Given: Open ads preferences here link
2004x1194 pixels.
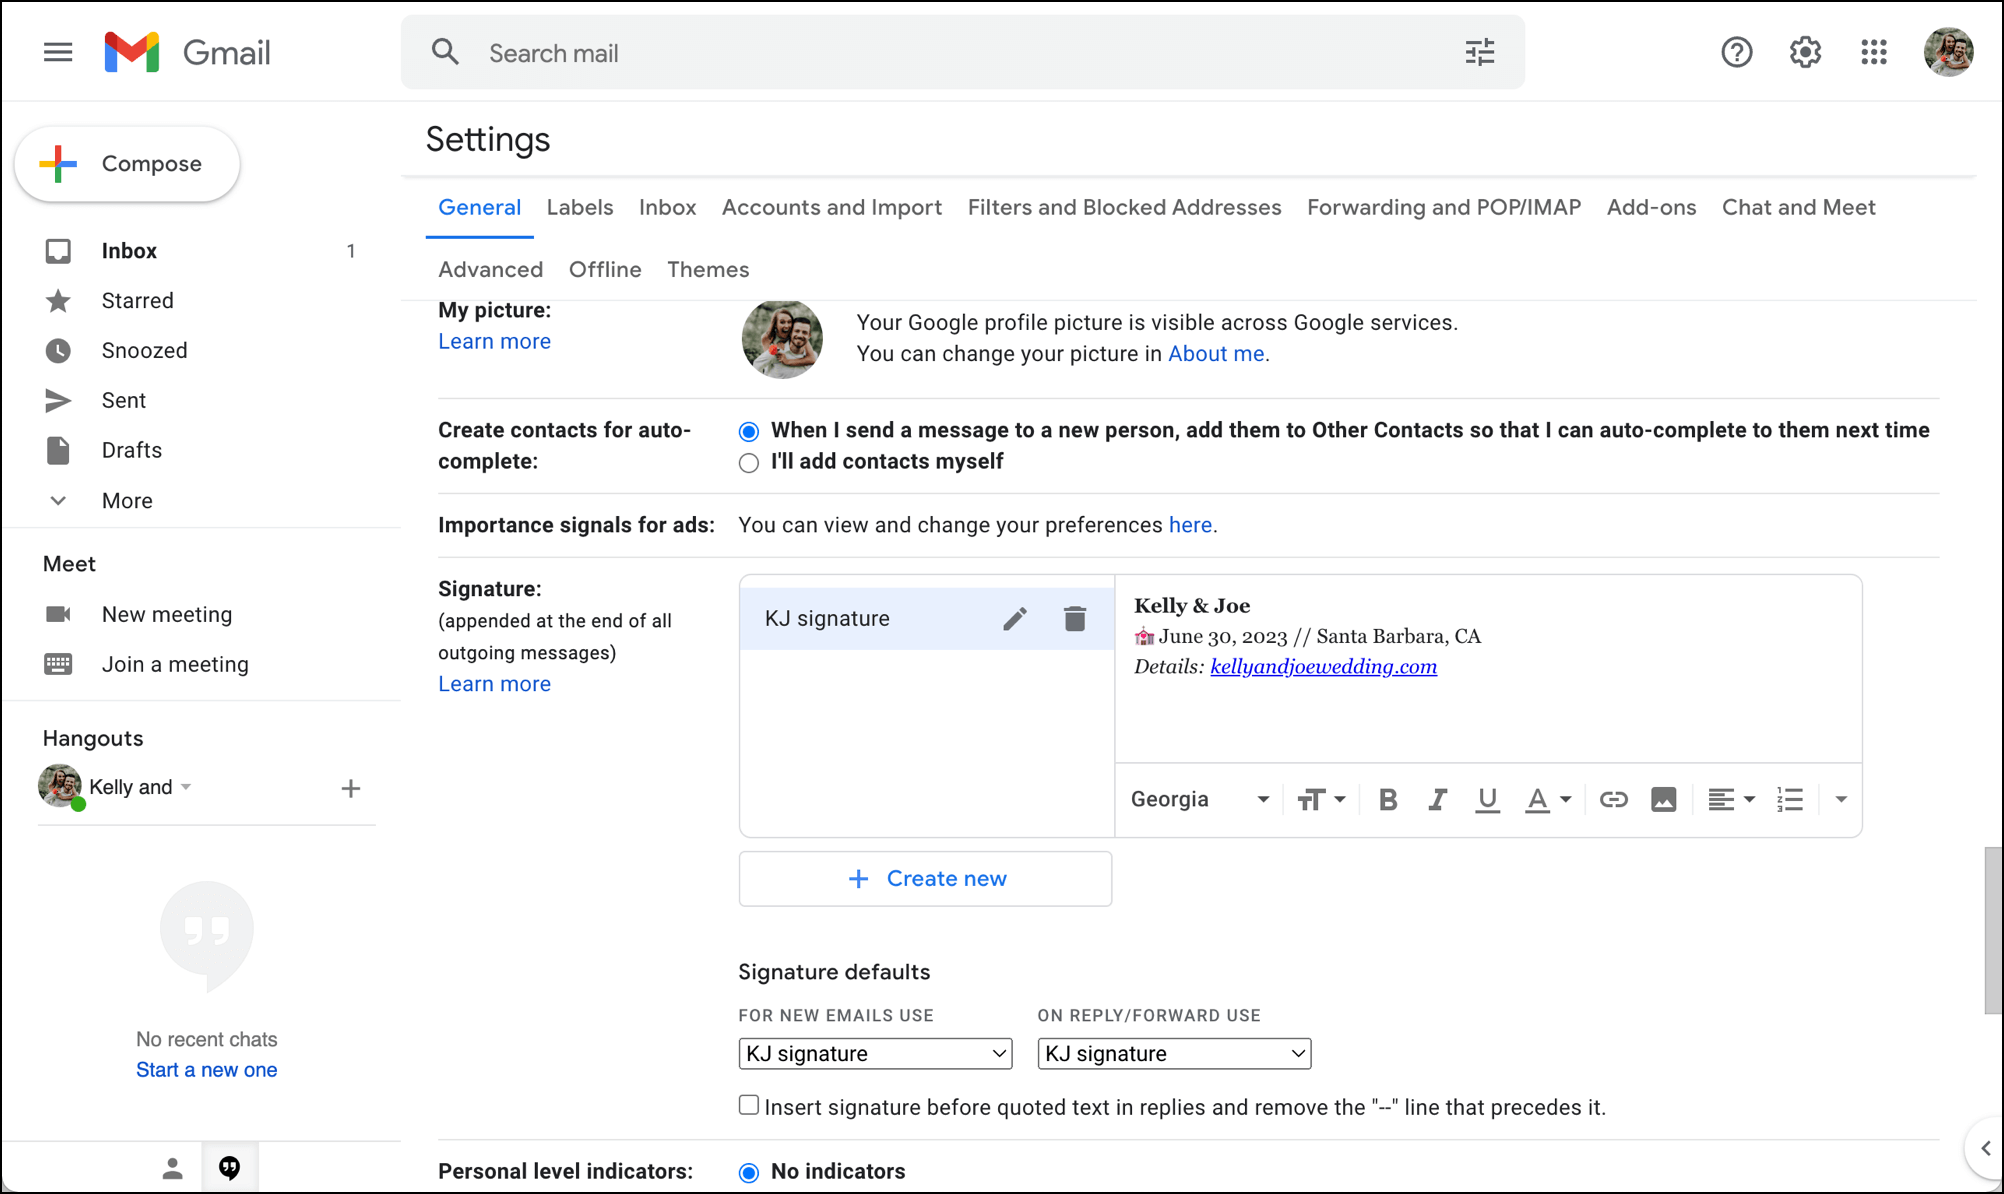Looking at the screenshot, I should (1190, 525).
